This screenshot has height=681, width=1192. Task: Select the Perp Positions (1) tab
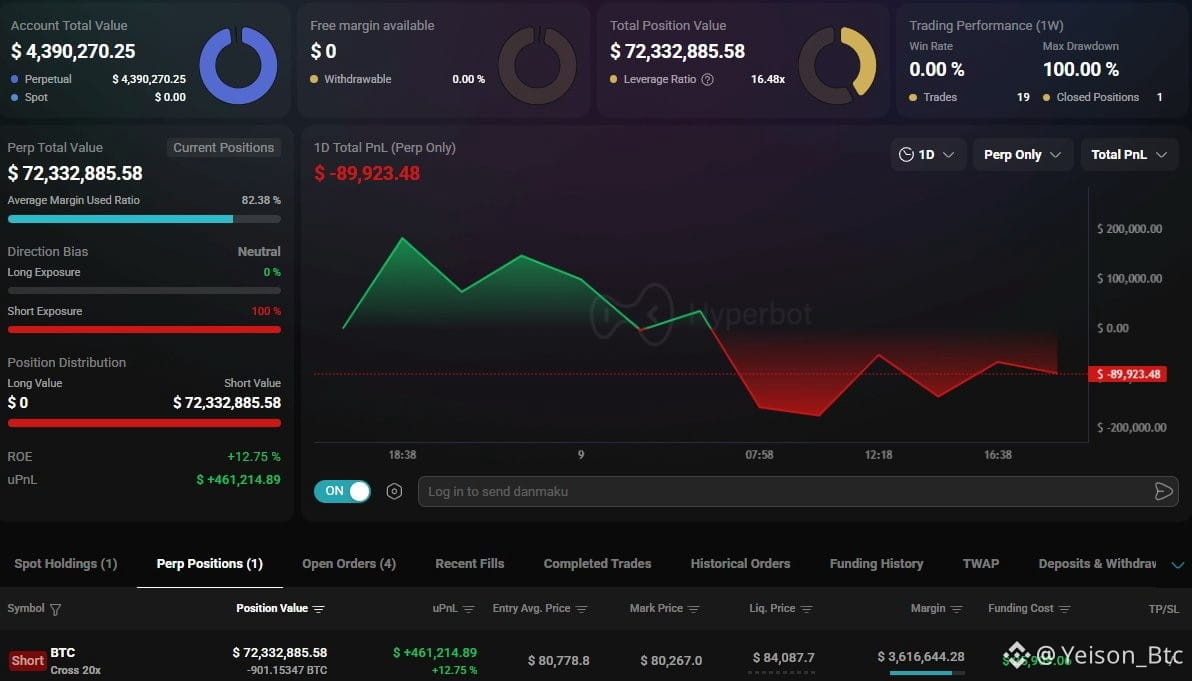(x=210, y=563)
